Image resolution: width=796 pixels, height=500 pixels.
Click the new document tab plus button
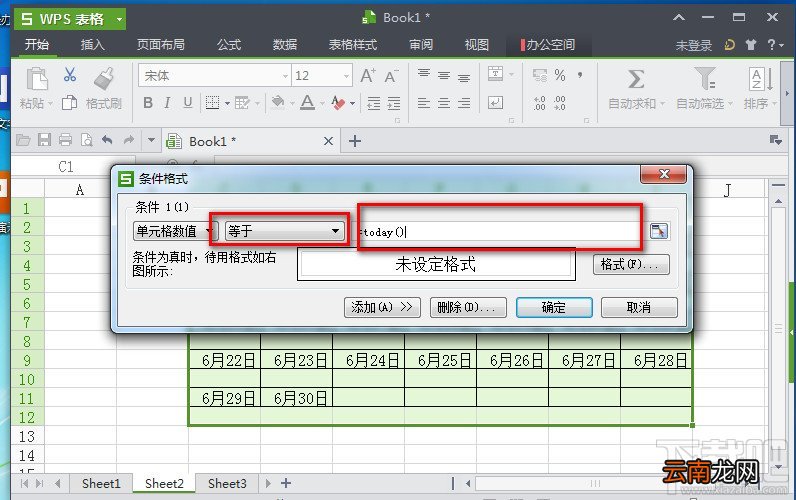355,141
